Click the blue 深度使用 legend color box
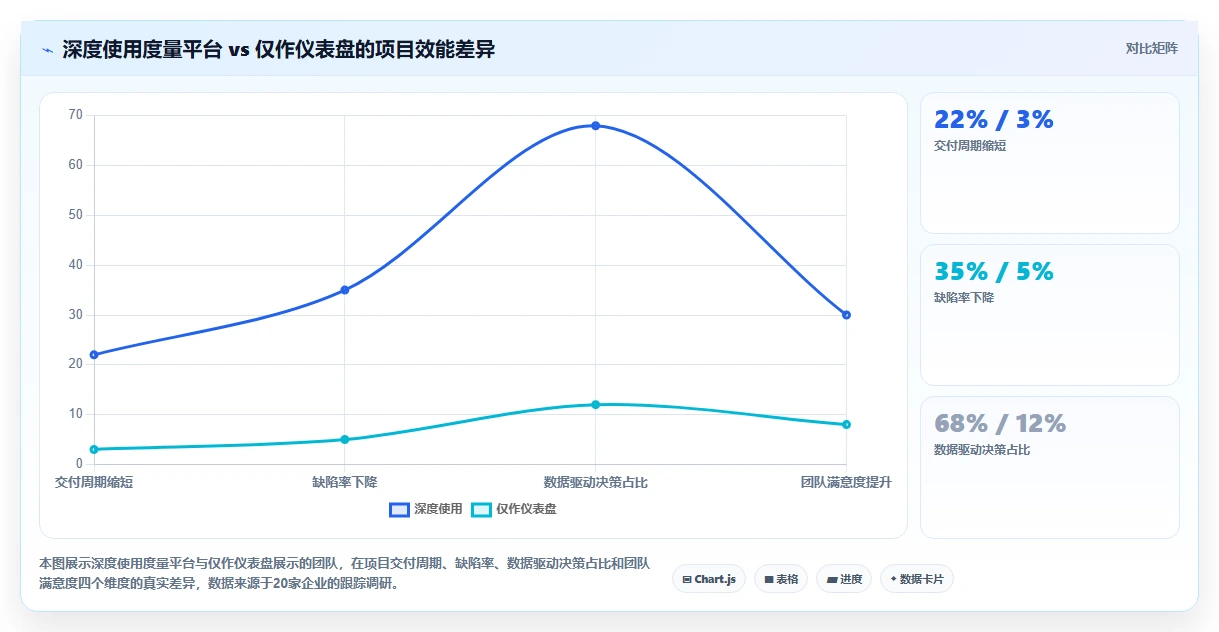Image resolution: width=1219 pixels, height=632 pixels. point(399,509)
